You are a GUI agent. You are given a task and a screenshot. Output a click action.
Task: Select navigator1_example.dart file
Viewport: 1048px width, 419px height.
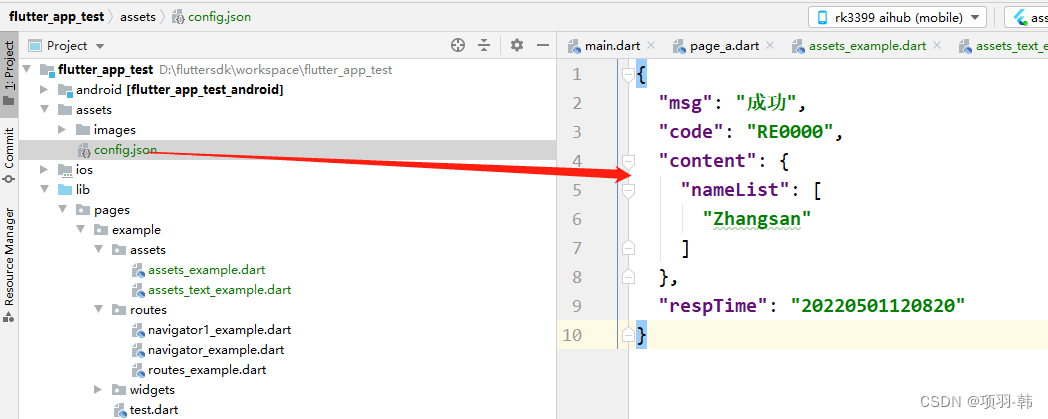point(220,330)
